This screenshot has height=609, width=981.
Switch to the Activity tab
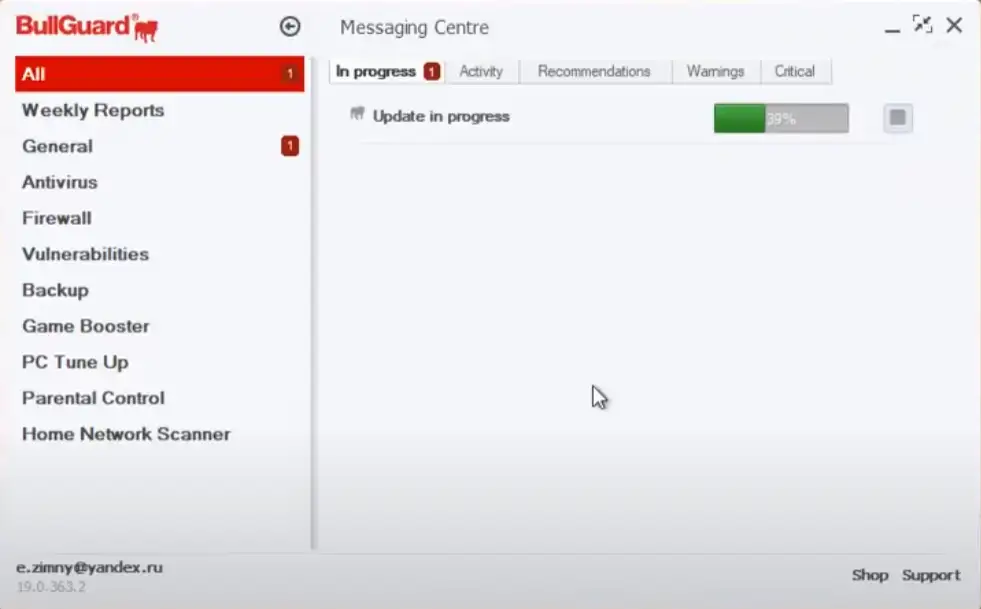tap(481, 71)
